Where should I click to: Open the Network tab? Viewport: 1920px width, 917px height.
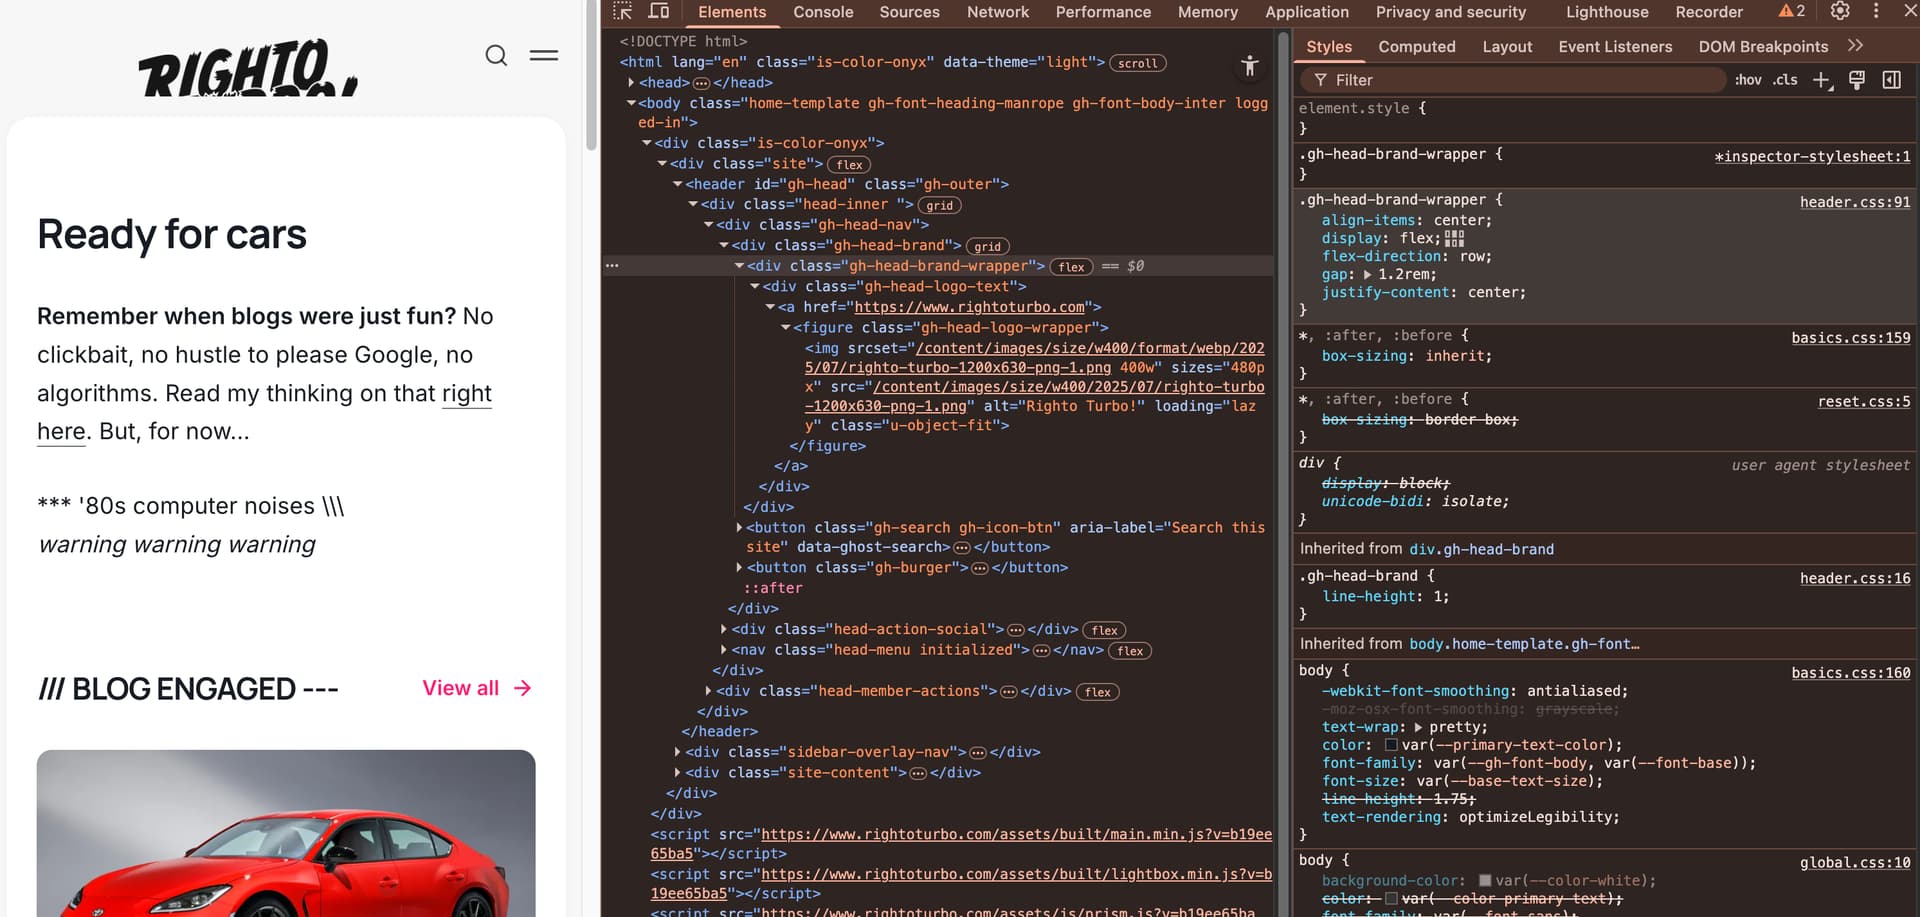pyautogui.click(x=998, y=12)
